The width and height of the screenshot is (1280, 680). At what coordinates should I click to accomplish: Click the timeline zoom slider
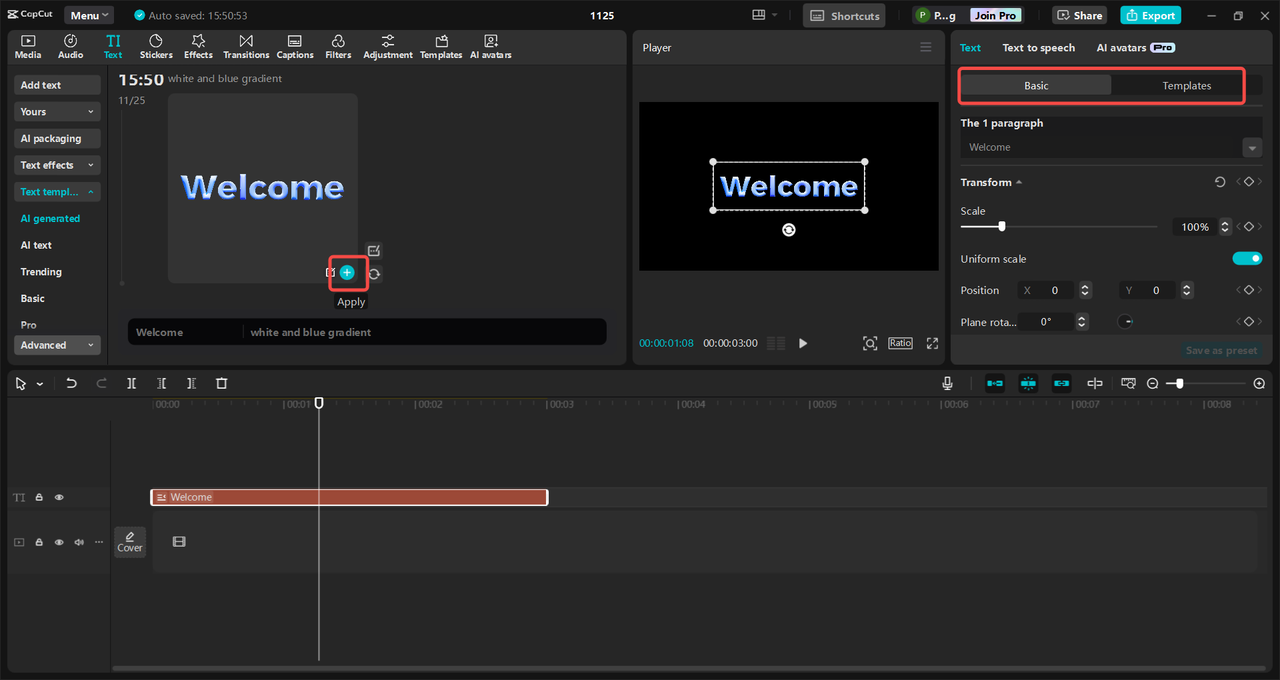point(1205,383)
